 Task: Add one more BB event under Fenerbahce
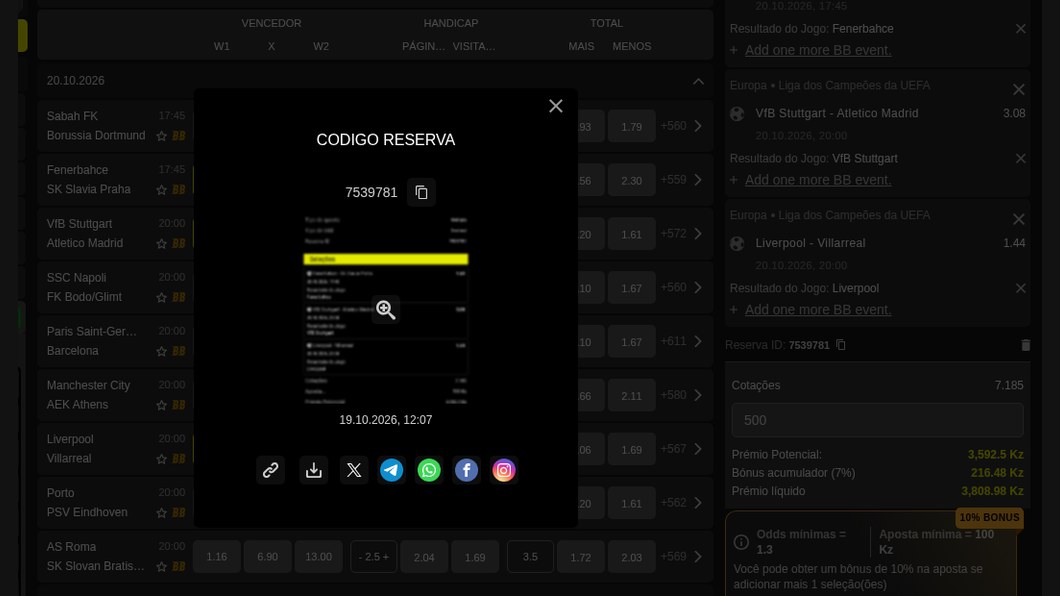coord(818,50)
